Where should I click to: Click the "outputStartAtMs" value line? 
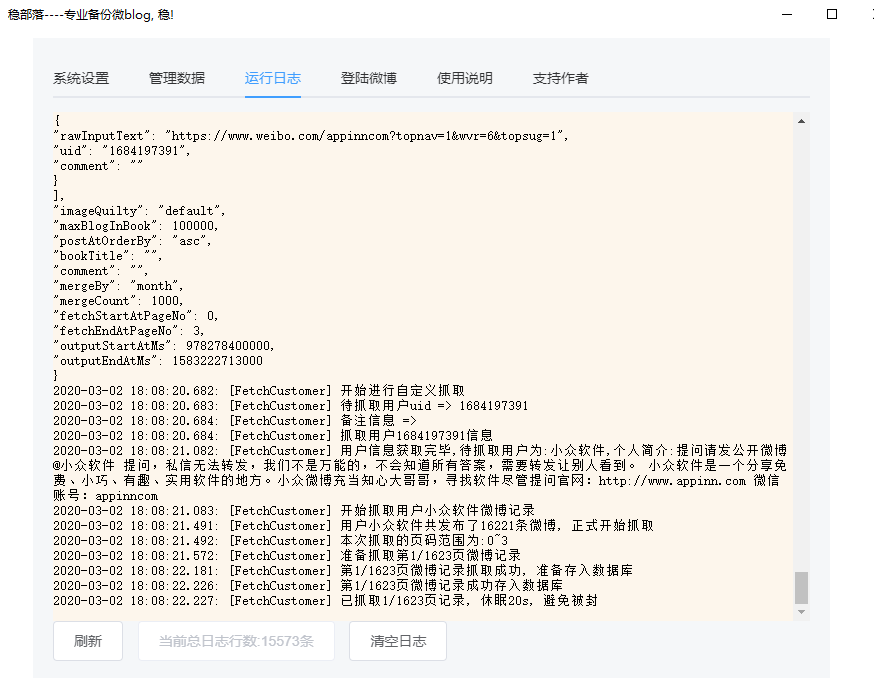[164, 346]
